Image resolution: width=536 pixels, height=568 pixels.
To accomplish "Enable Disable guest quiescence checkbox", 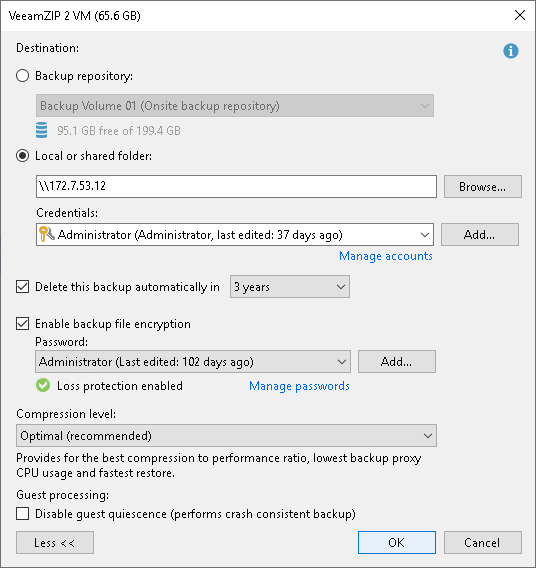I will (x=22, y=514).
